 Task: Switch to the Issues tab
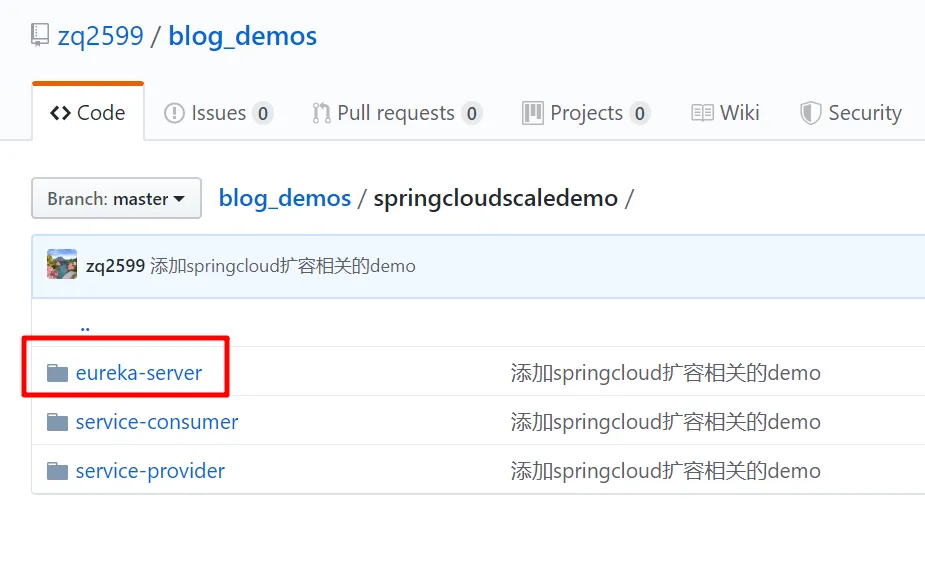tap(218, 113)
